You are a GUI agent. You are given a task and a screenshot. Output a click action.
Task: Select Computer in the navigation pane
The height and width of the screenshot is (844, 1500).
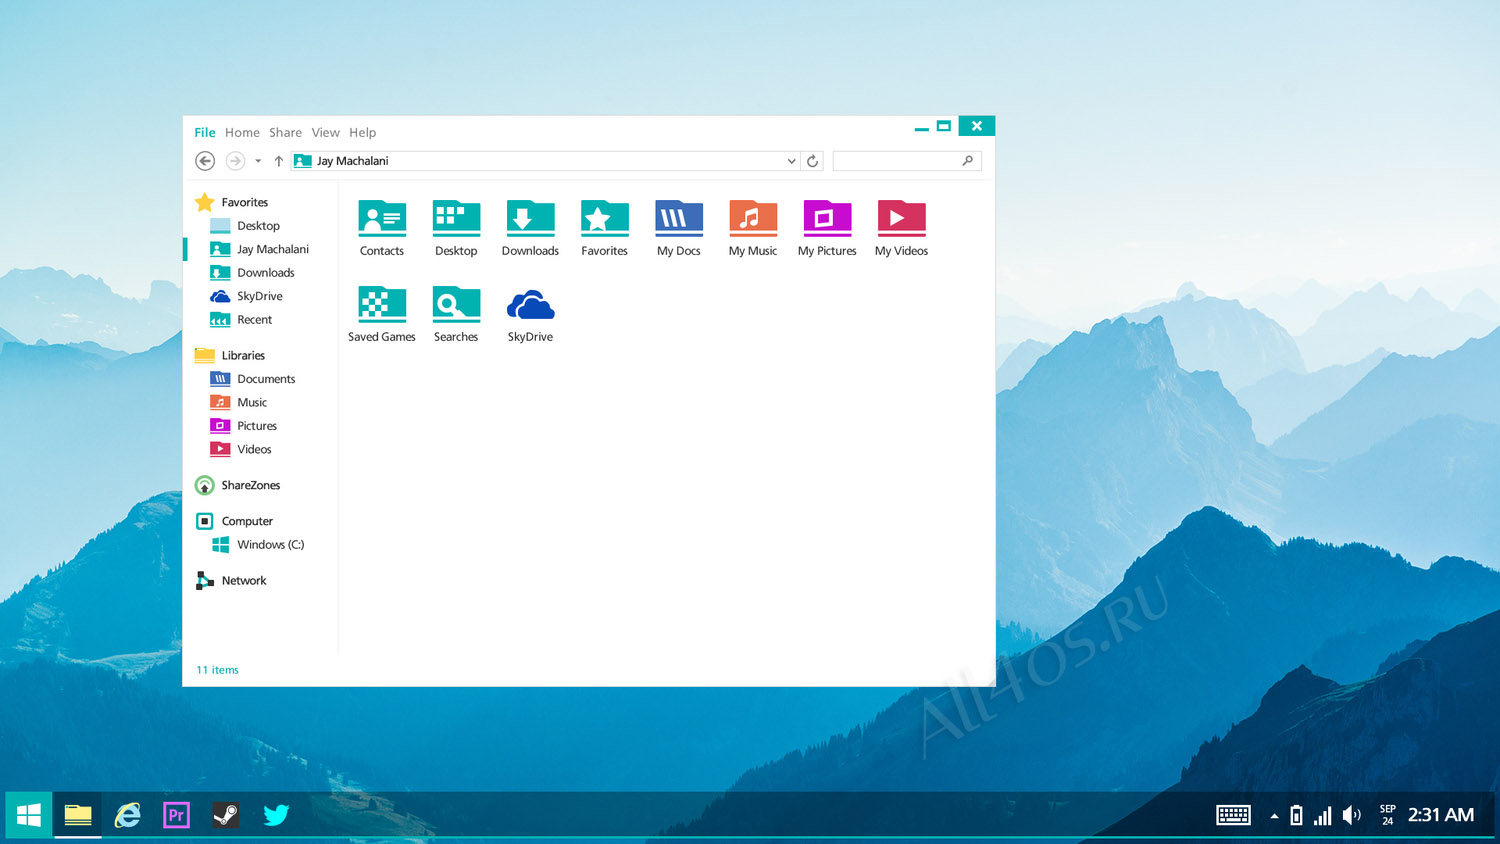click(246, 521)
